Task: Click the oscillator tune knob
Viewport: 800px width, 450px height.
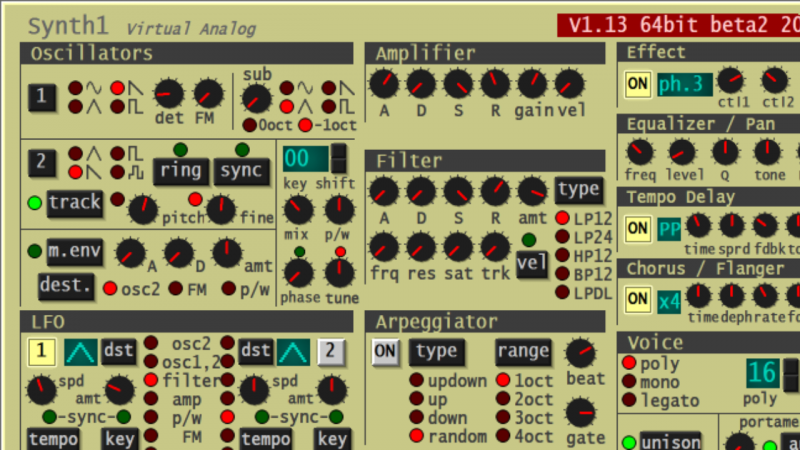Action: [x=340, y=273]
